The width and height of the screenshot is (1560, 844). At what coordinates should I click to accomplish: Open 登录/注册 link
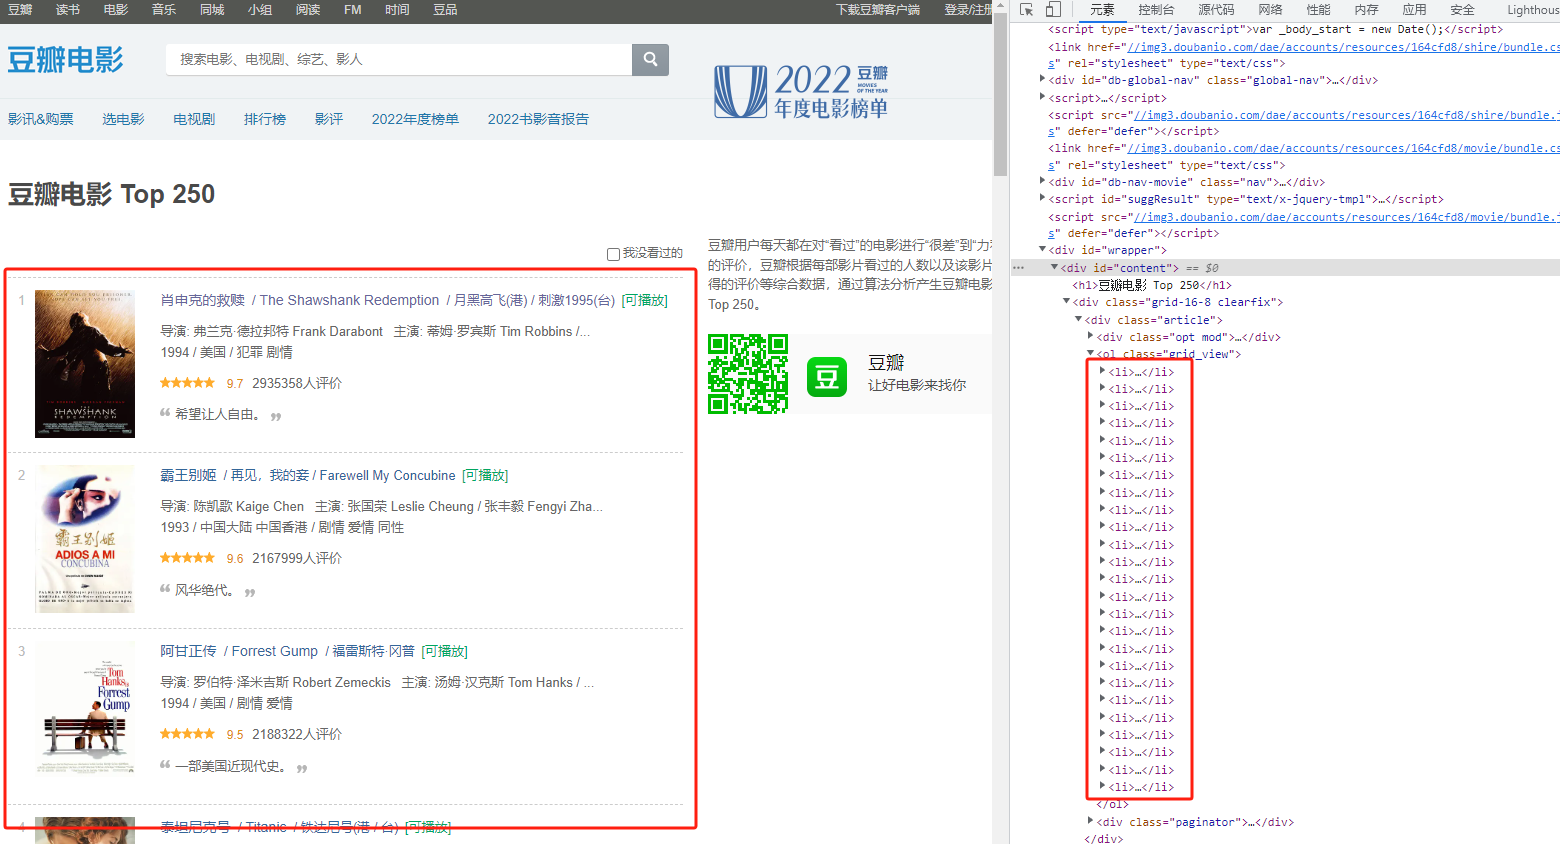(967, 10)
